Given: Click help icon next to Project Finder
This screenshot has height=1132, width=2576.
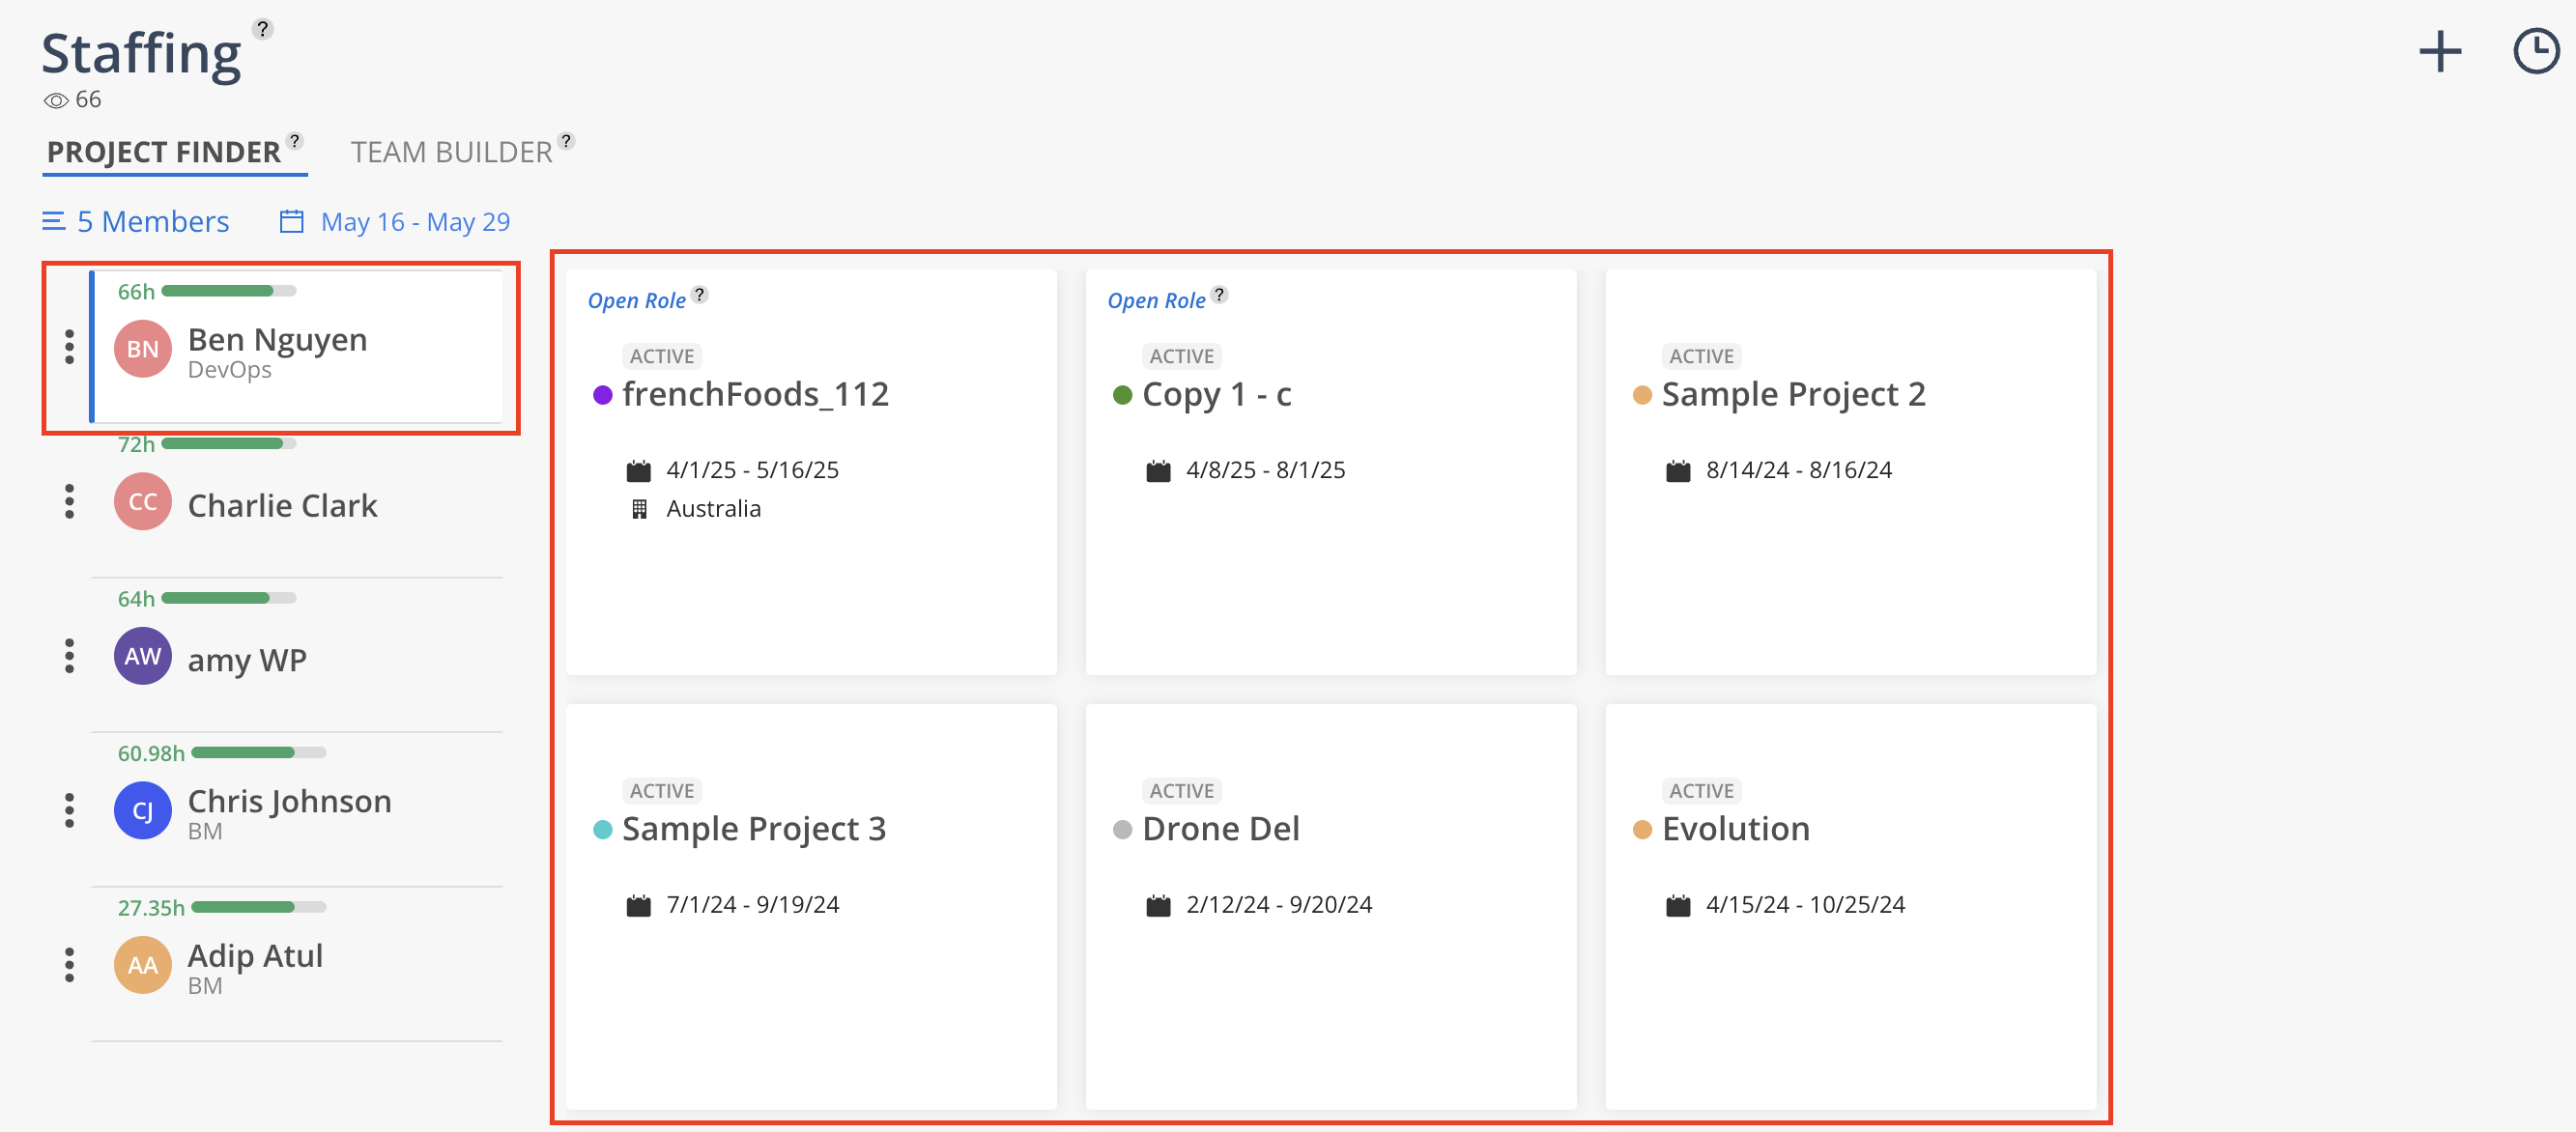Looking at the screenshot, I should [x=295, y=141].
